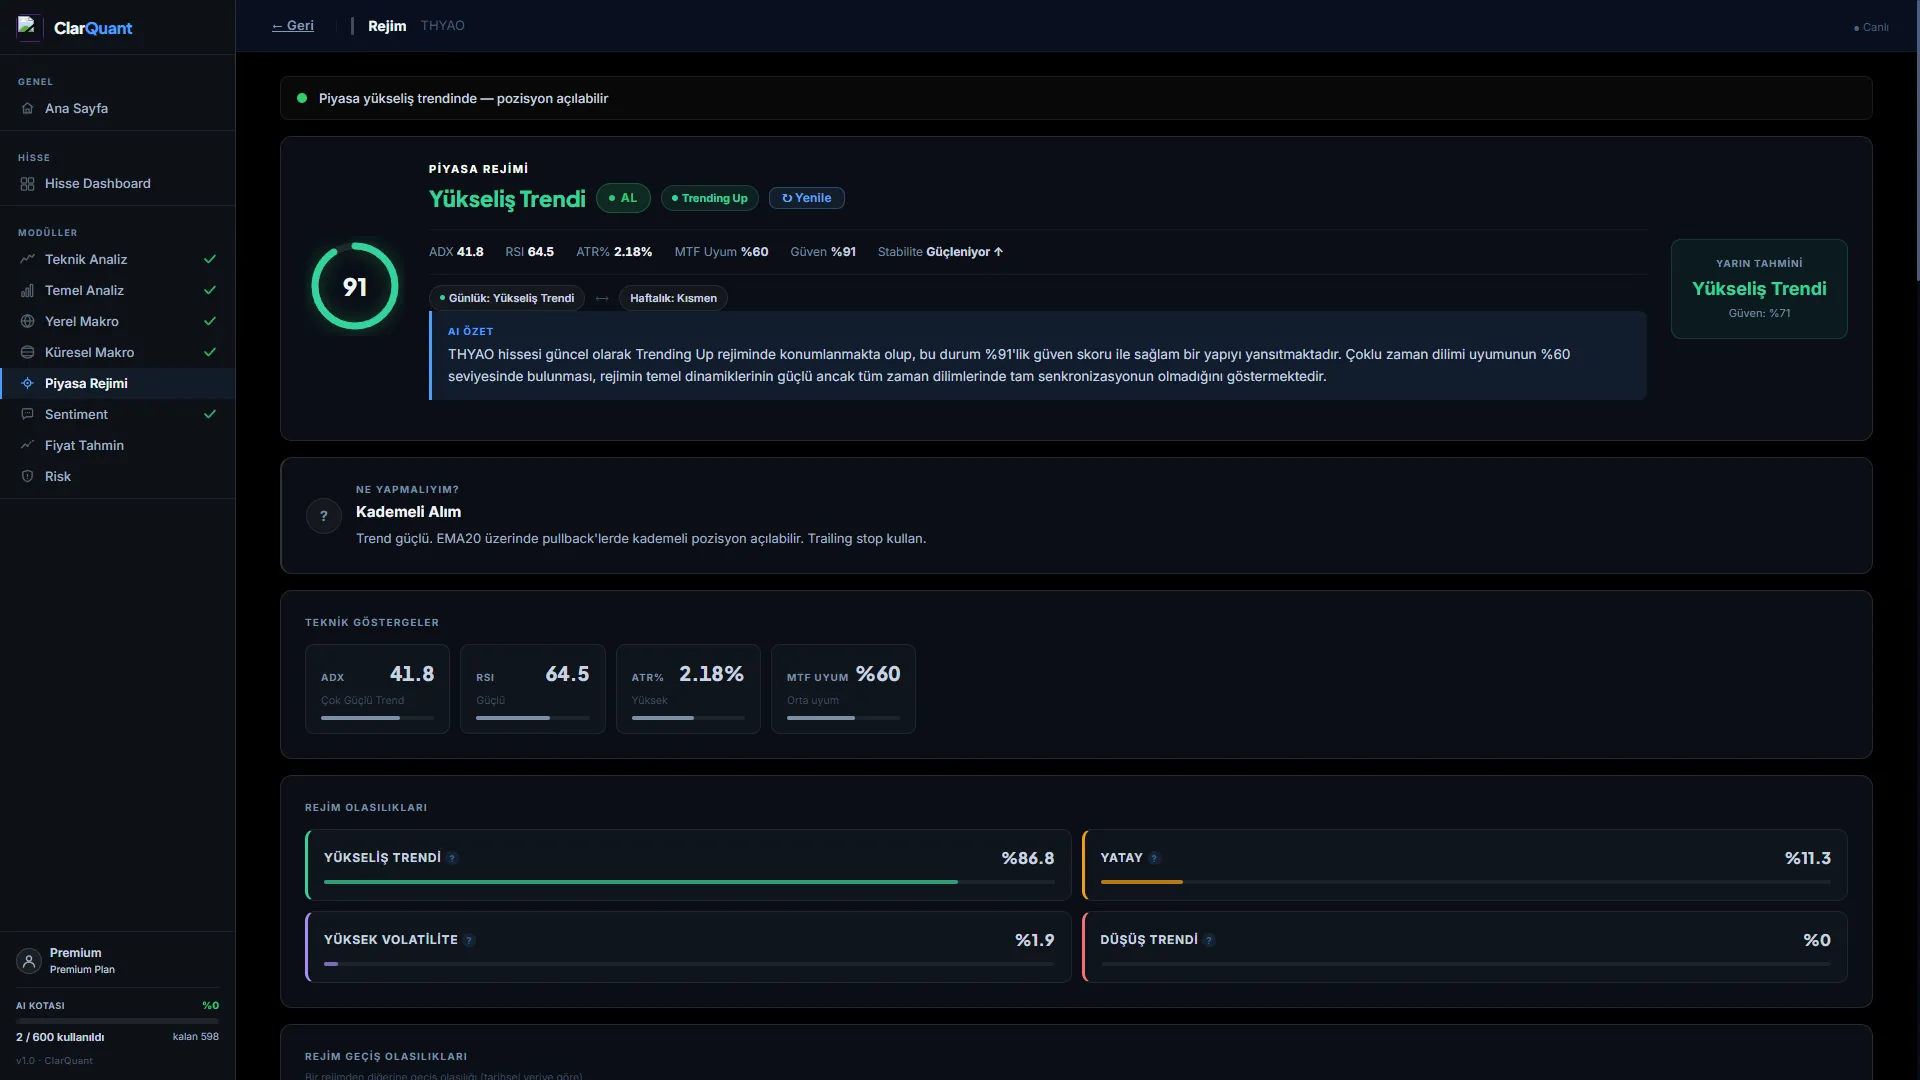Click the Canlı live status indicator
The width and height of the screenshot is (1920, 1080).
(1871, 27)
